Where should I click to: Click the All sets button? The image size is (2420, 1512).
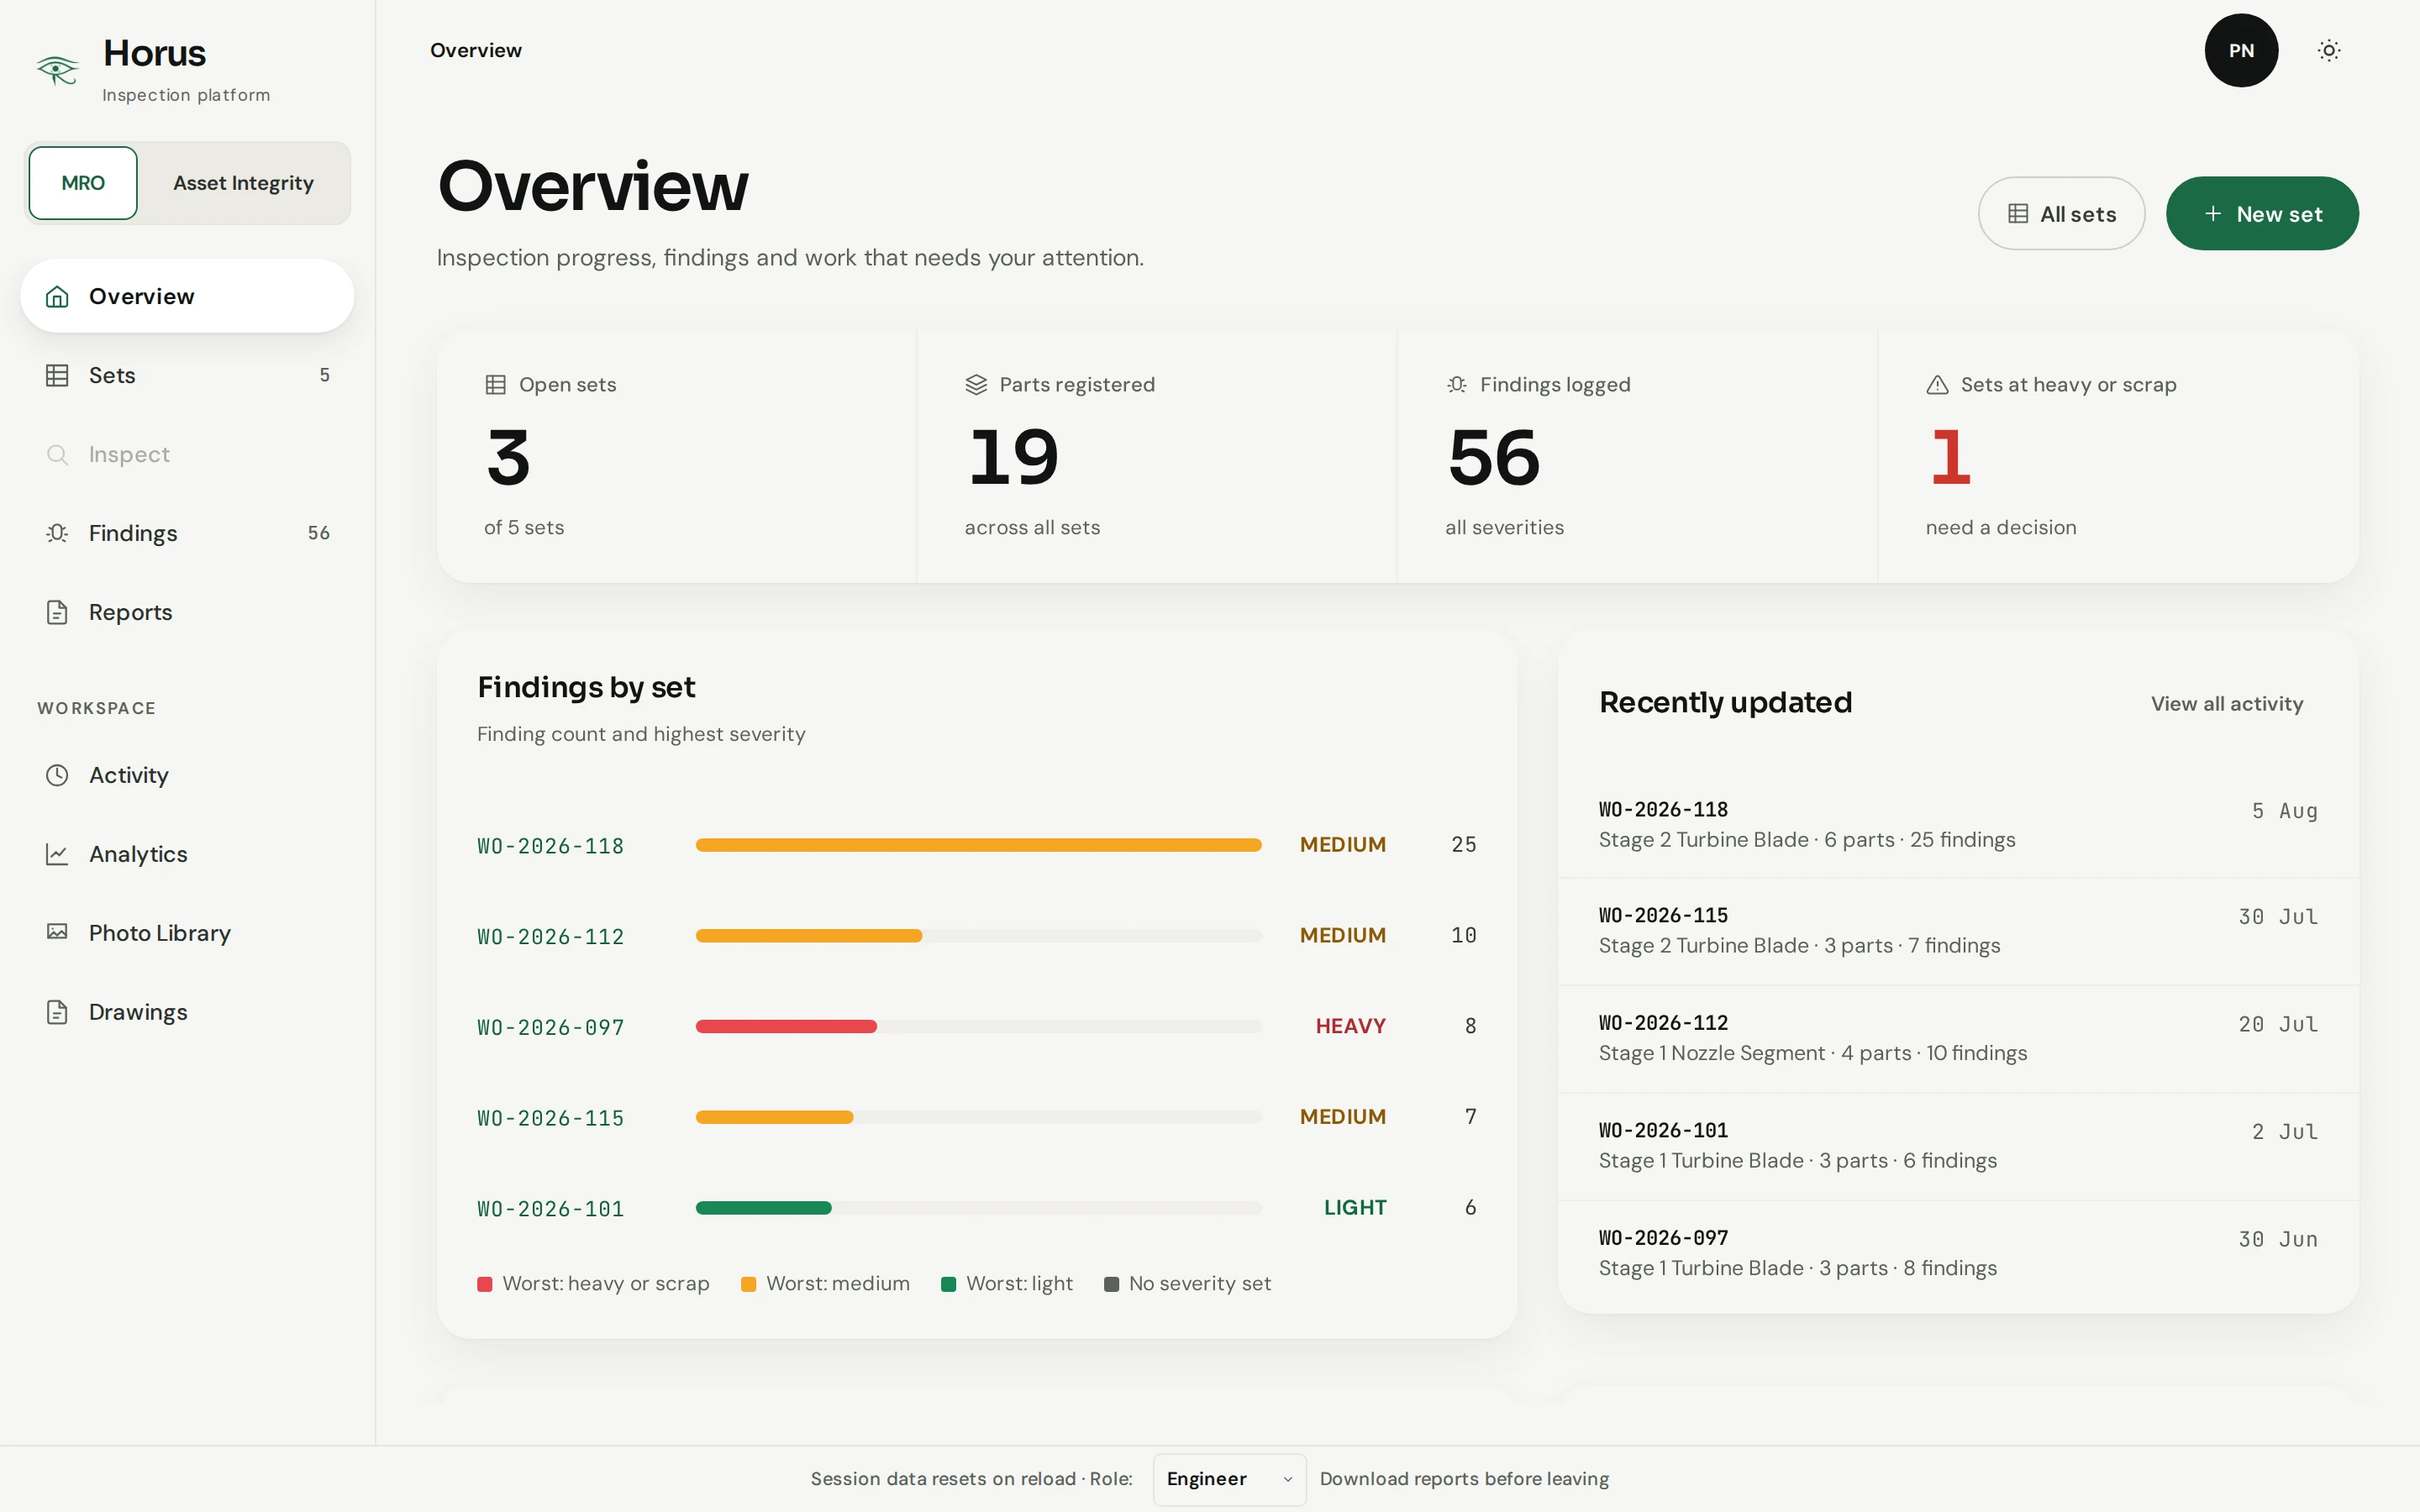point(2061,214)
